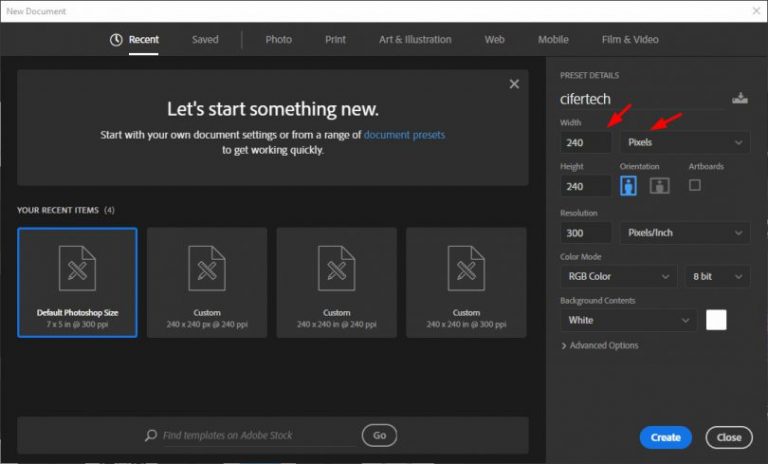The height and width of the screenshot is (464, 768).
Task: Select landscape orientation icon
Action: click(x=659, y=186)
